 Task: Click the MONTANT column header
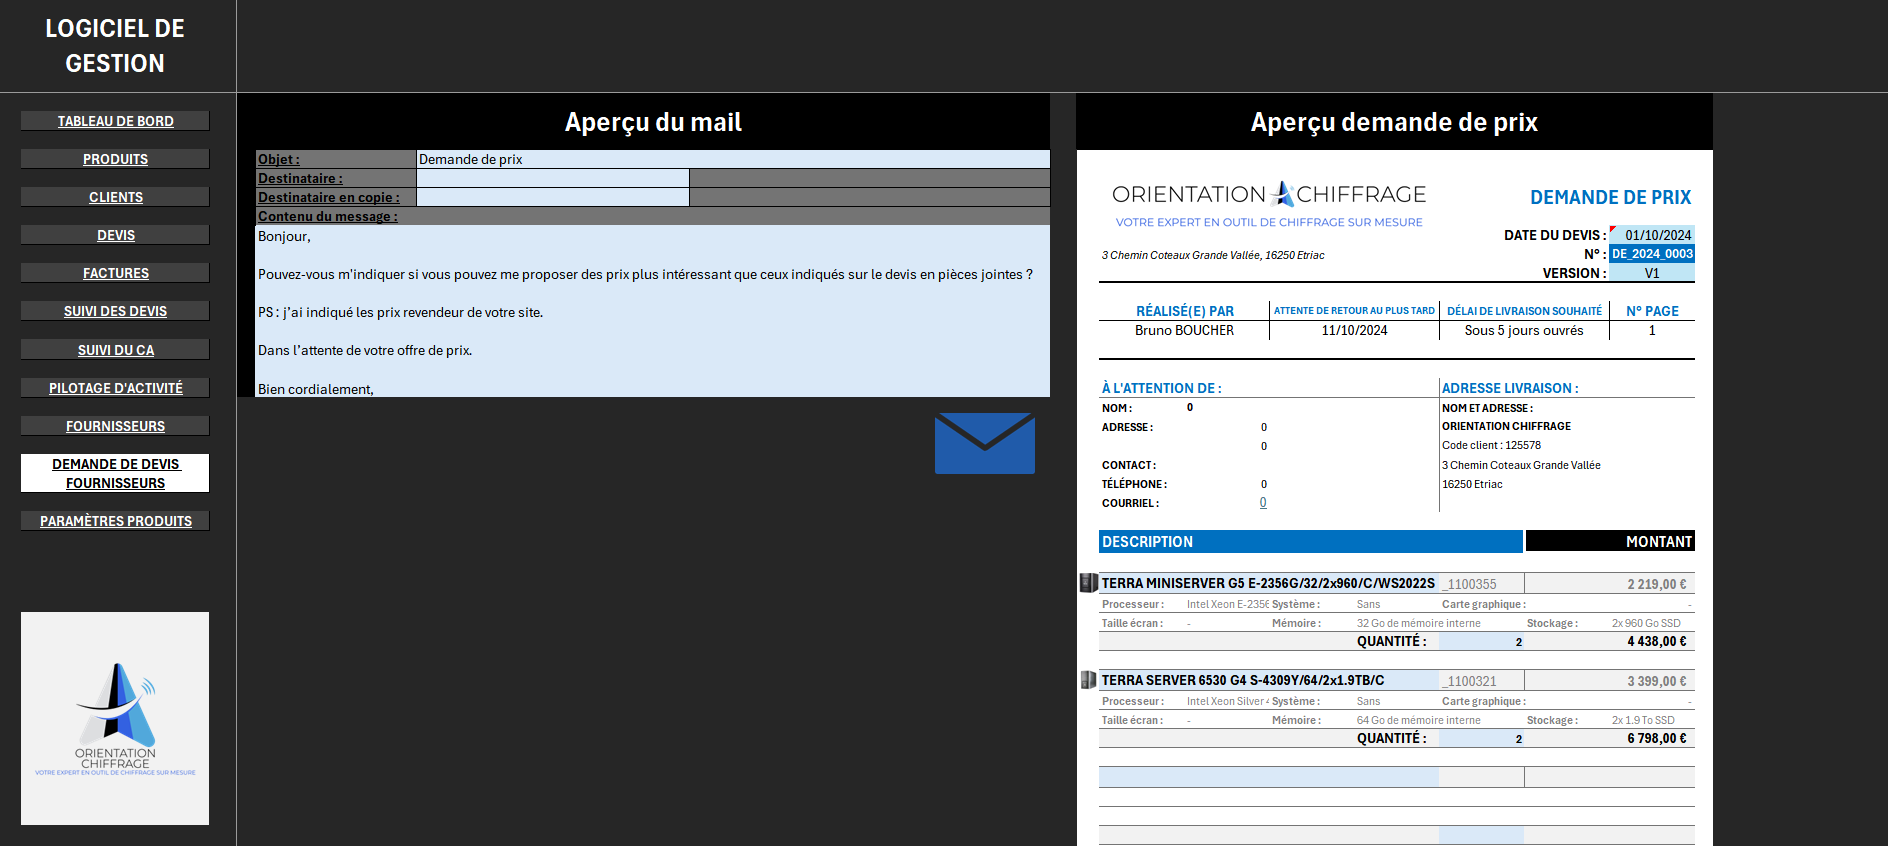pos(1610,541)
